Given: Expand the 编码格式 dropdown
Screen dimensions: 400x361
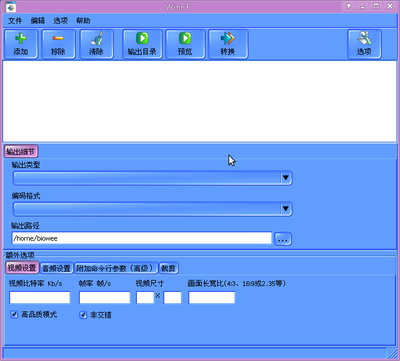Looking at the screenshot, I should (x=286, y=209).
